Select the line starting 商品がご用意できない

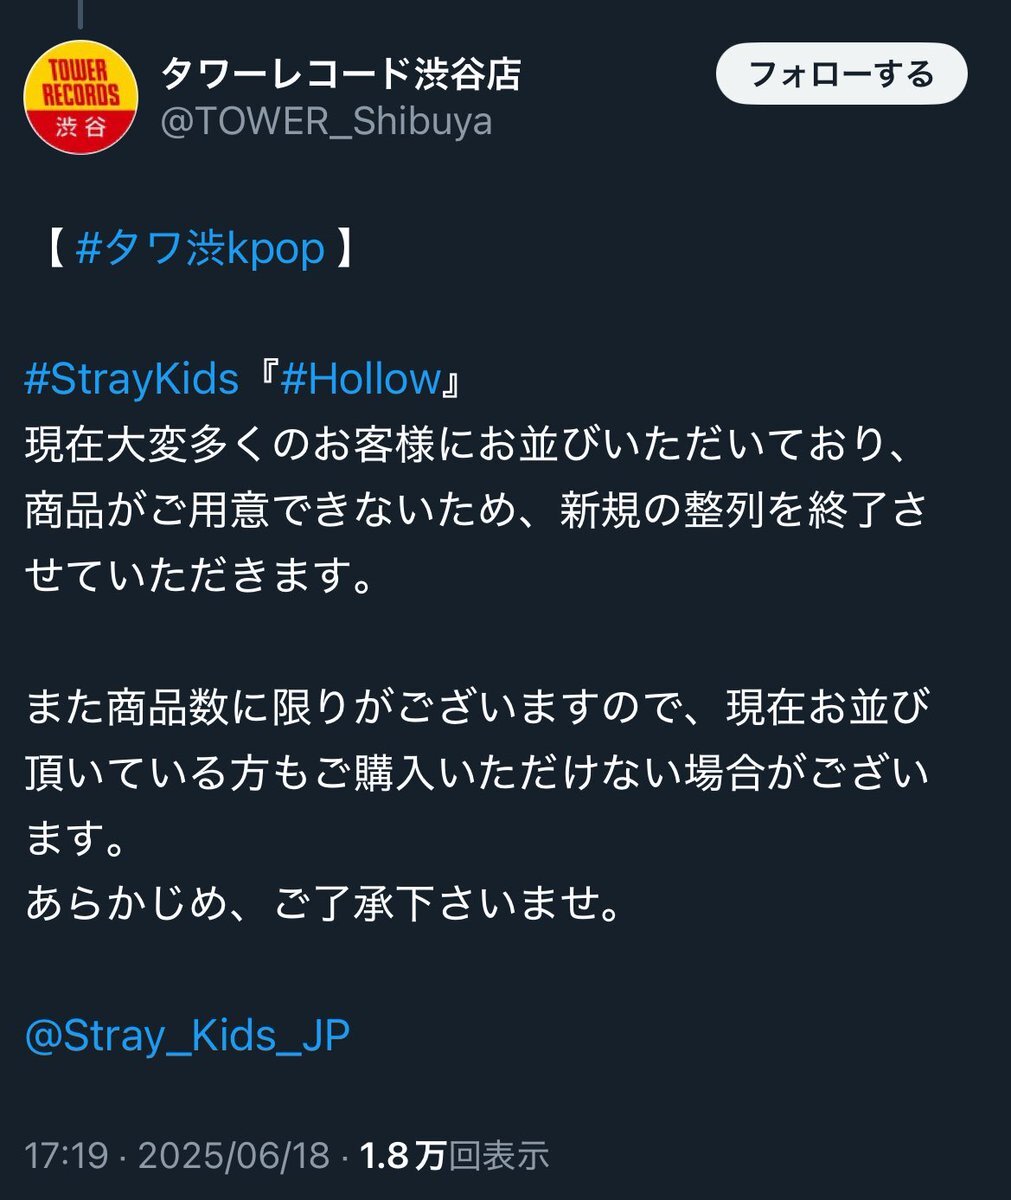476,511
